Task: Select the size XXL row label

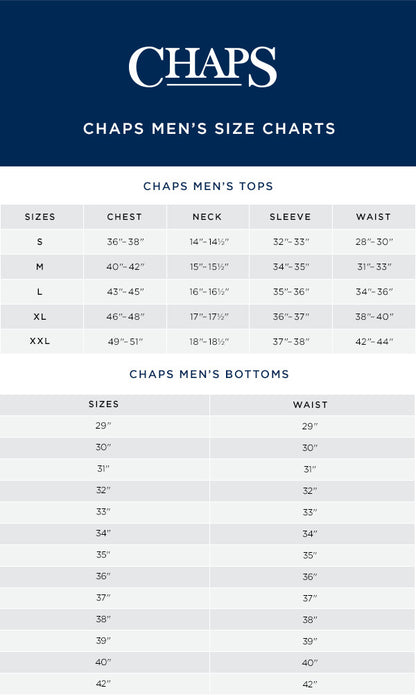Action: click(x=40, y=341)
